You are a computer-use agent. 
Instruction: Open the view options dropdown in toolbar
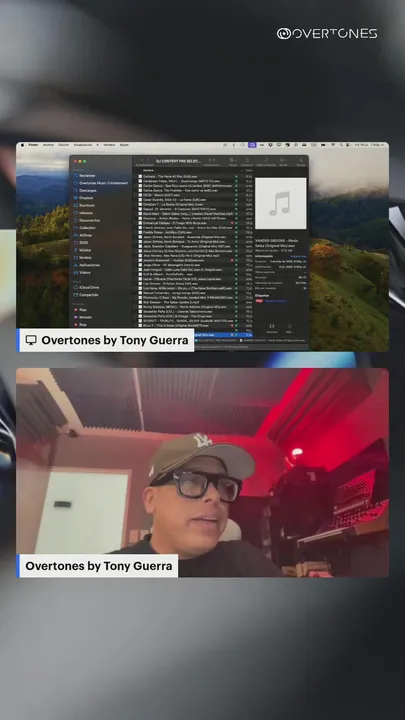(x=211, y=160)
